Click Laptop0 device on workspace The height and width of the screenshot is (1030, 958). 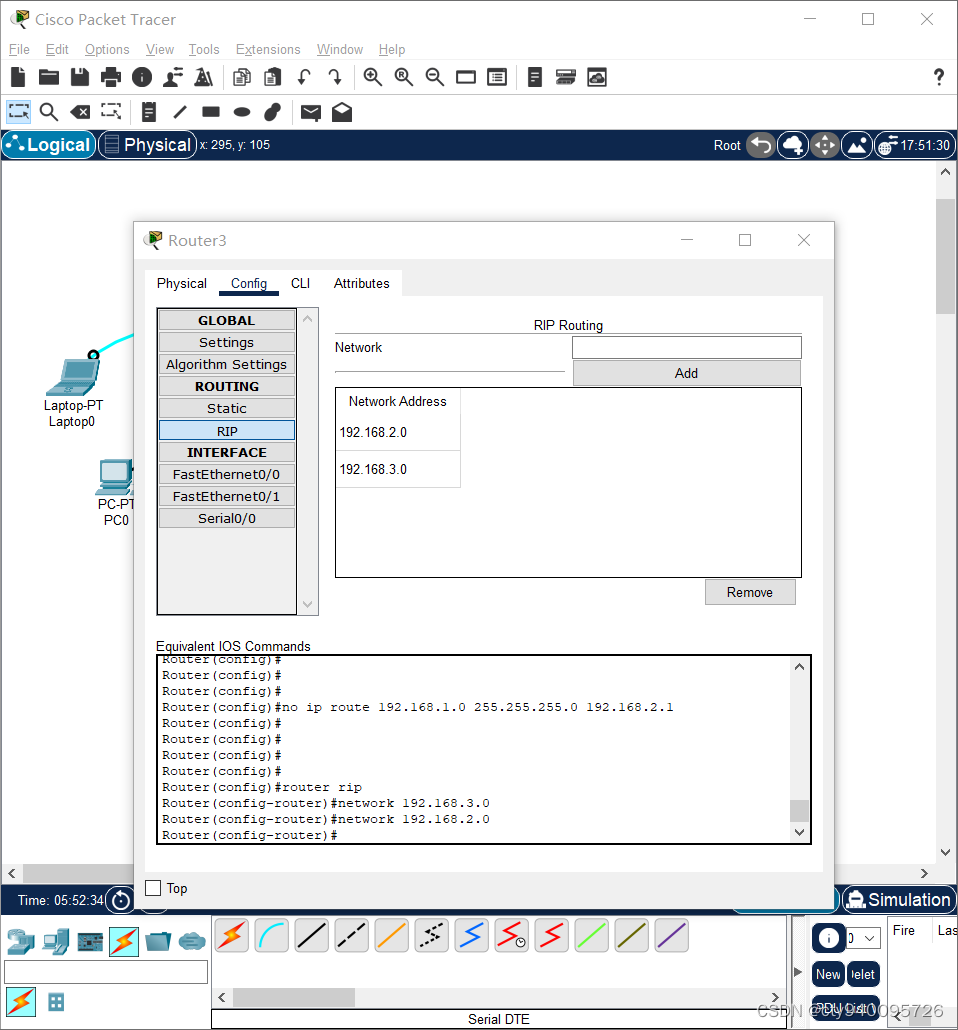pyautogui.click(x=74, y=378)
